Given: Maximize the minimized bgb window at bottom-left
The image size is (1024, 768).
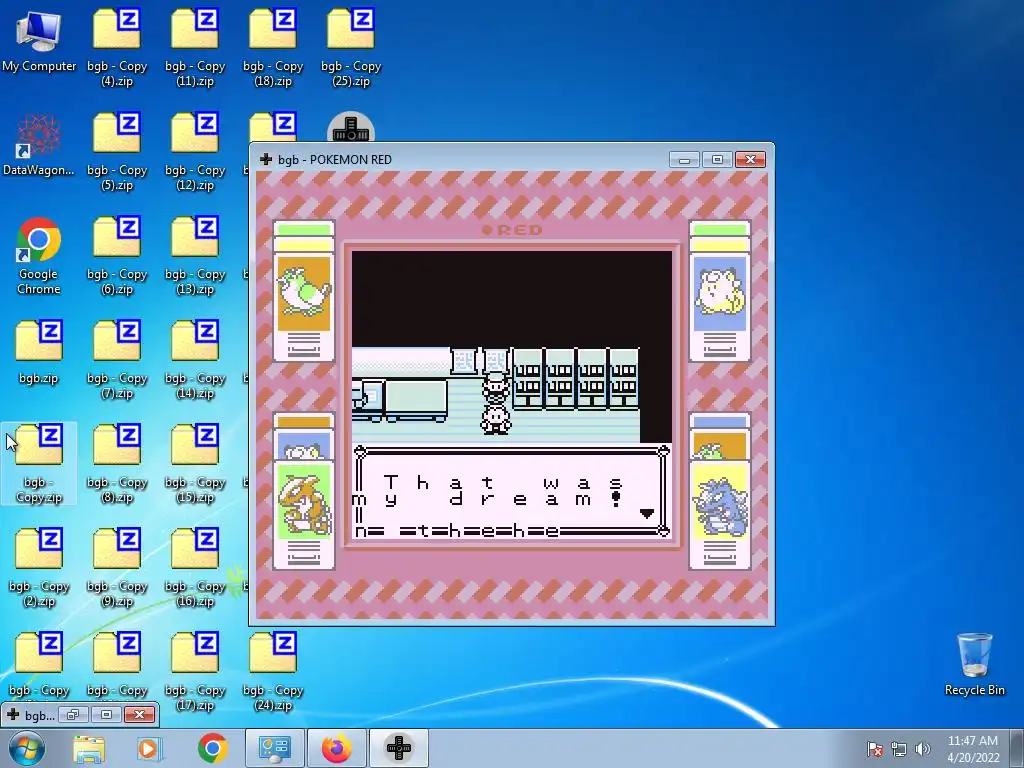Looking at the screenshot, I should [106, 714].
